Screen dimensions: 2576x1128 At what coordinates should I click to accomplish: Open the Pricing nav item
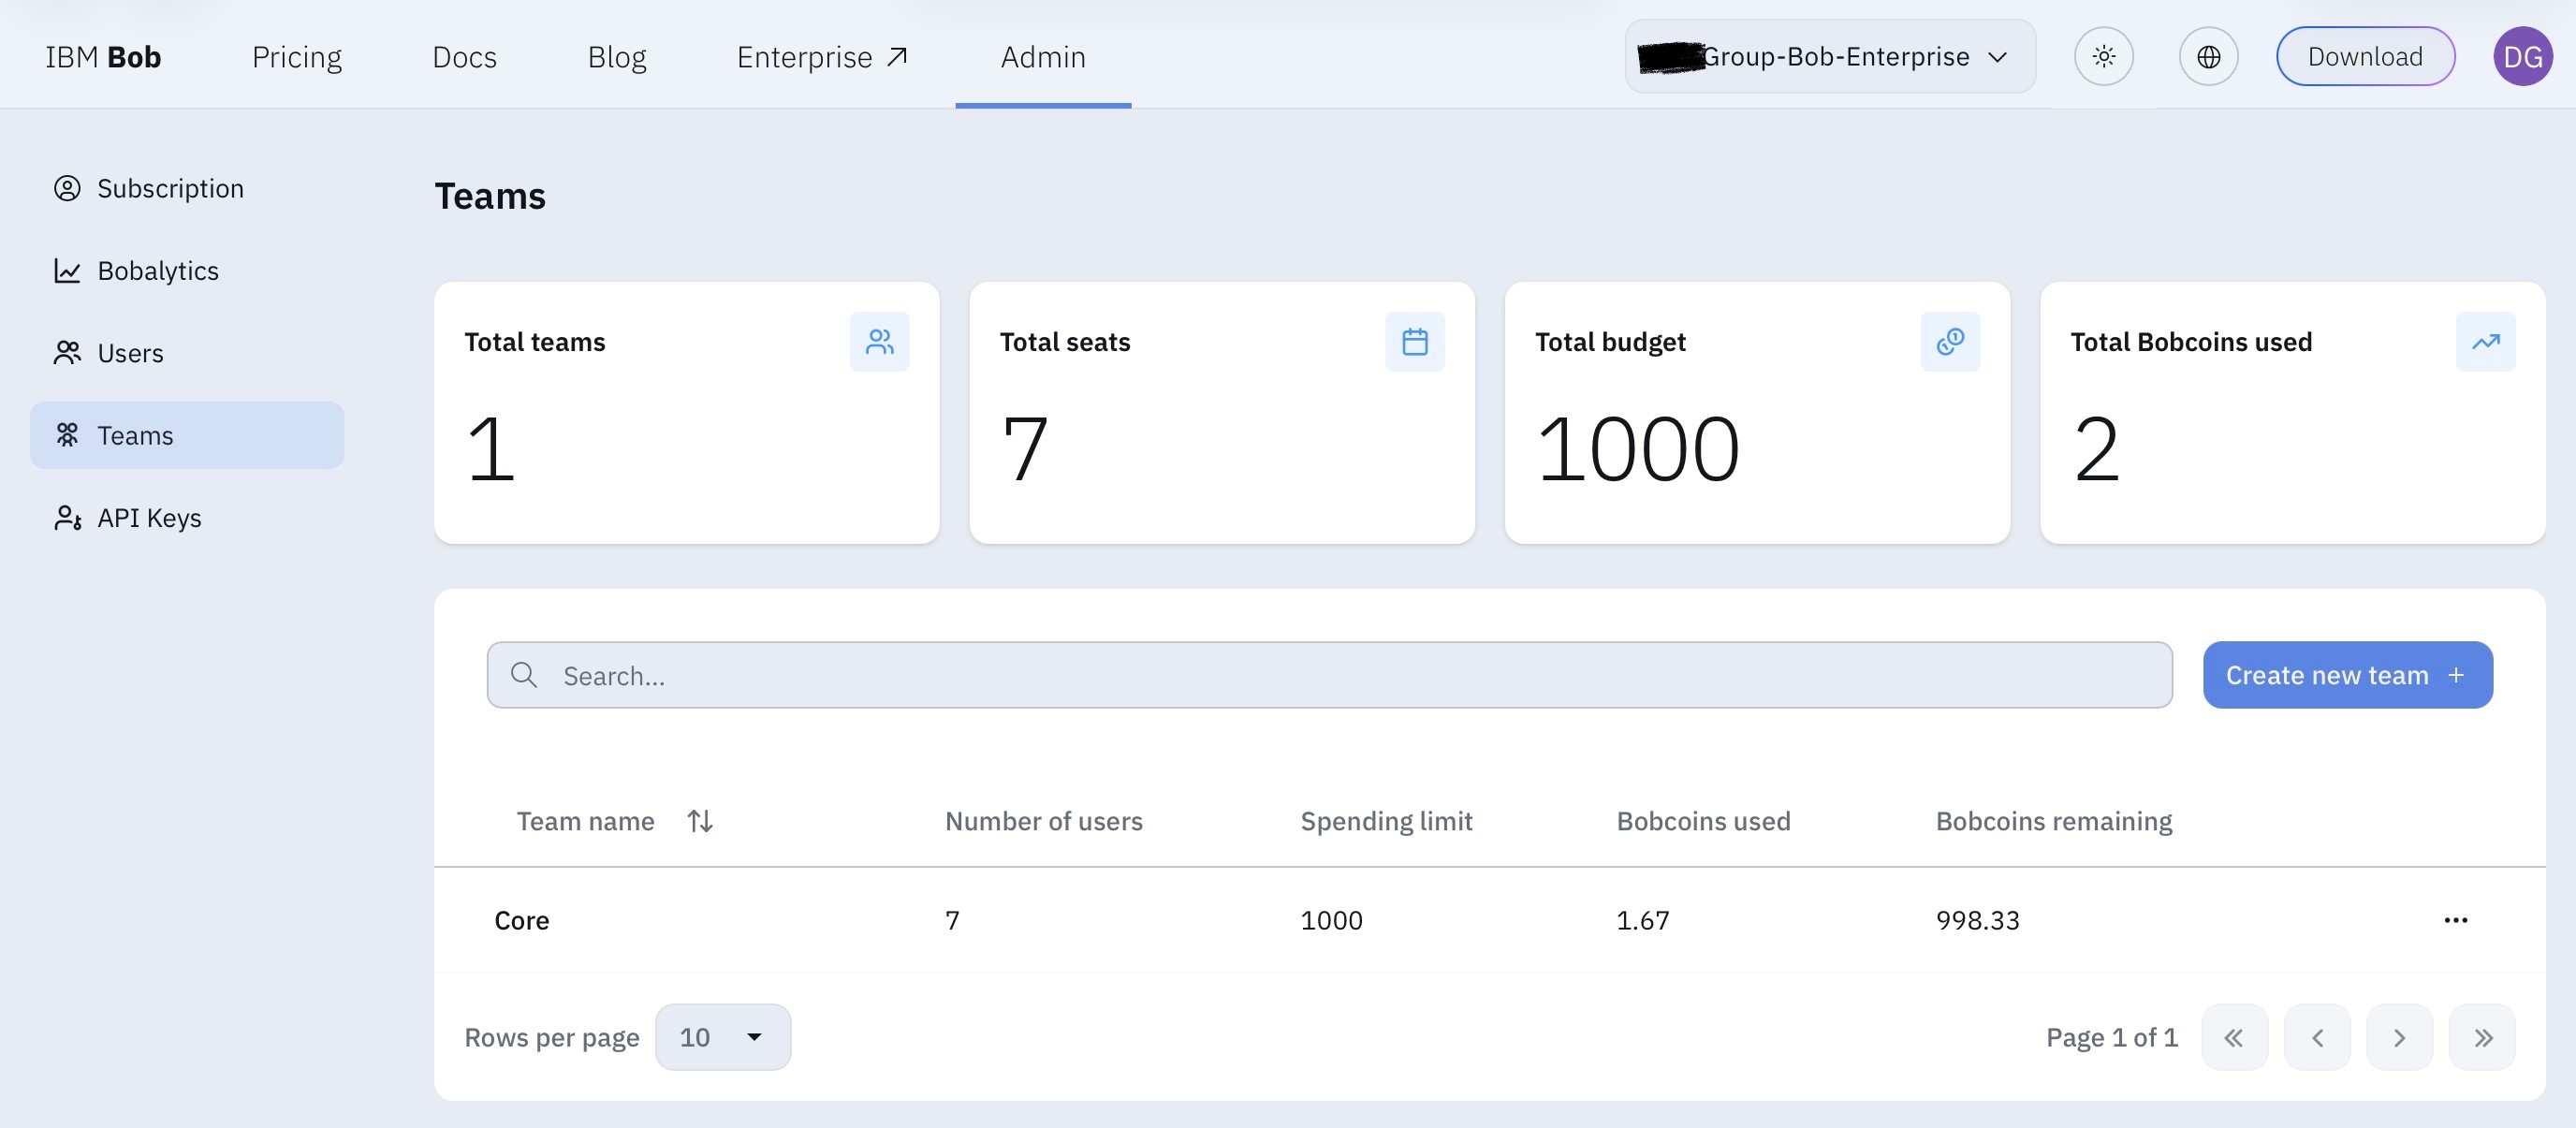(x=297, y=57)
